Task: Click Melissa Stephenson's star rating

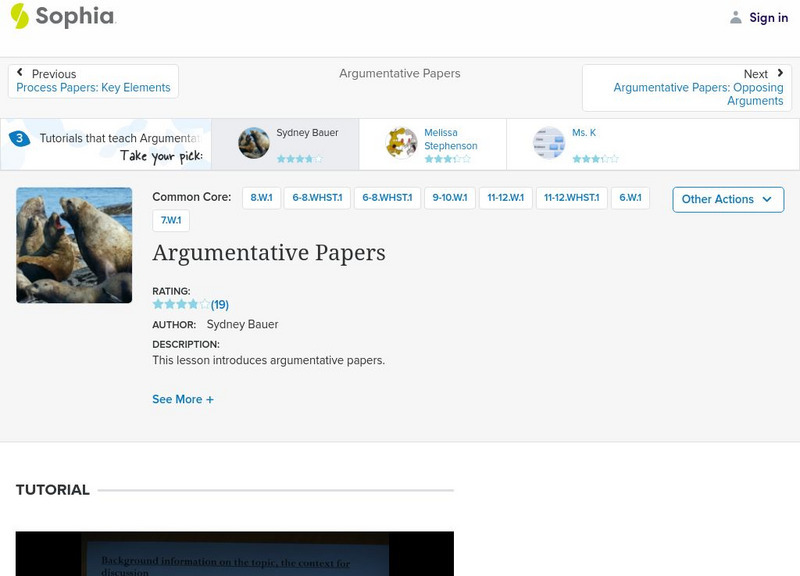Action: point(447,159)
